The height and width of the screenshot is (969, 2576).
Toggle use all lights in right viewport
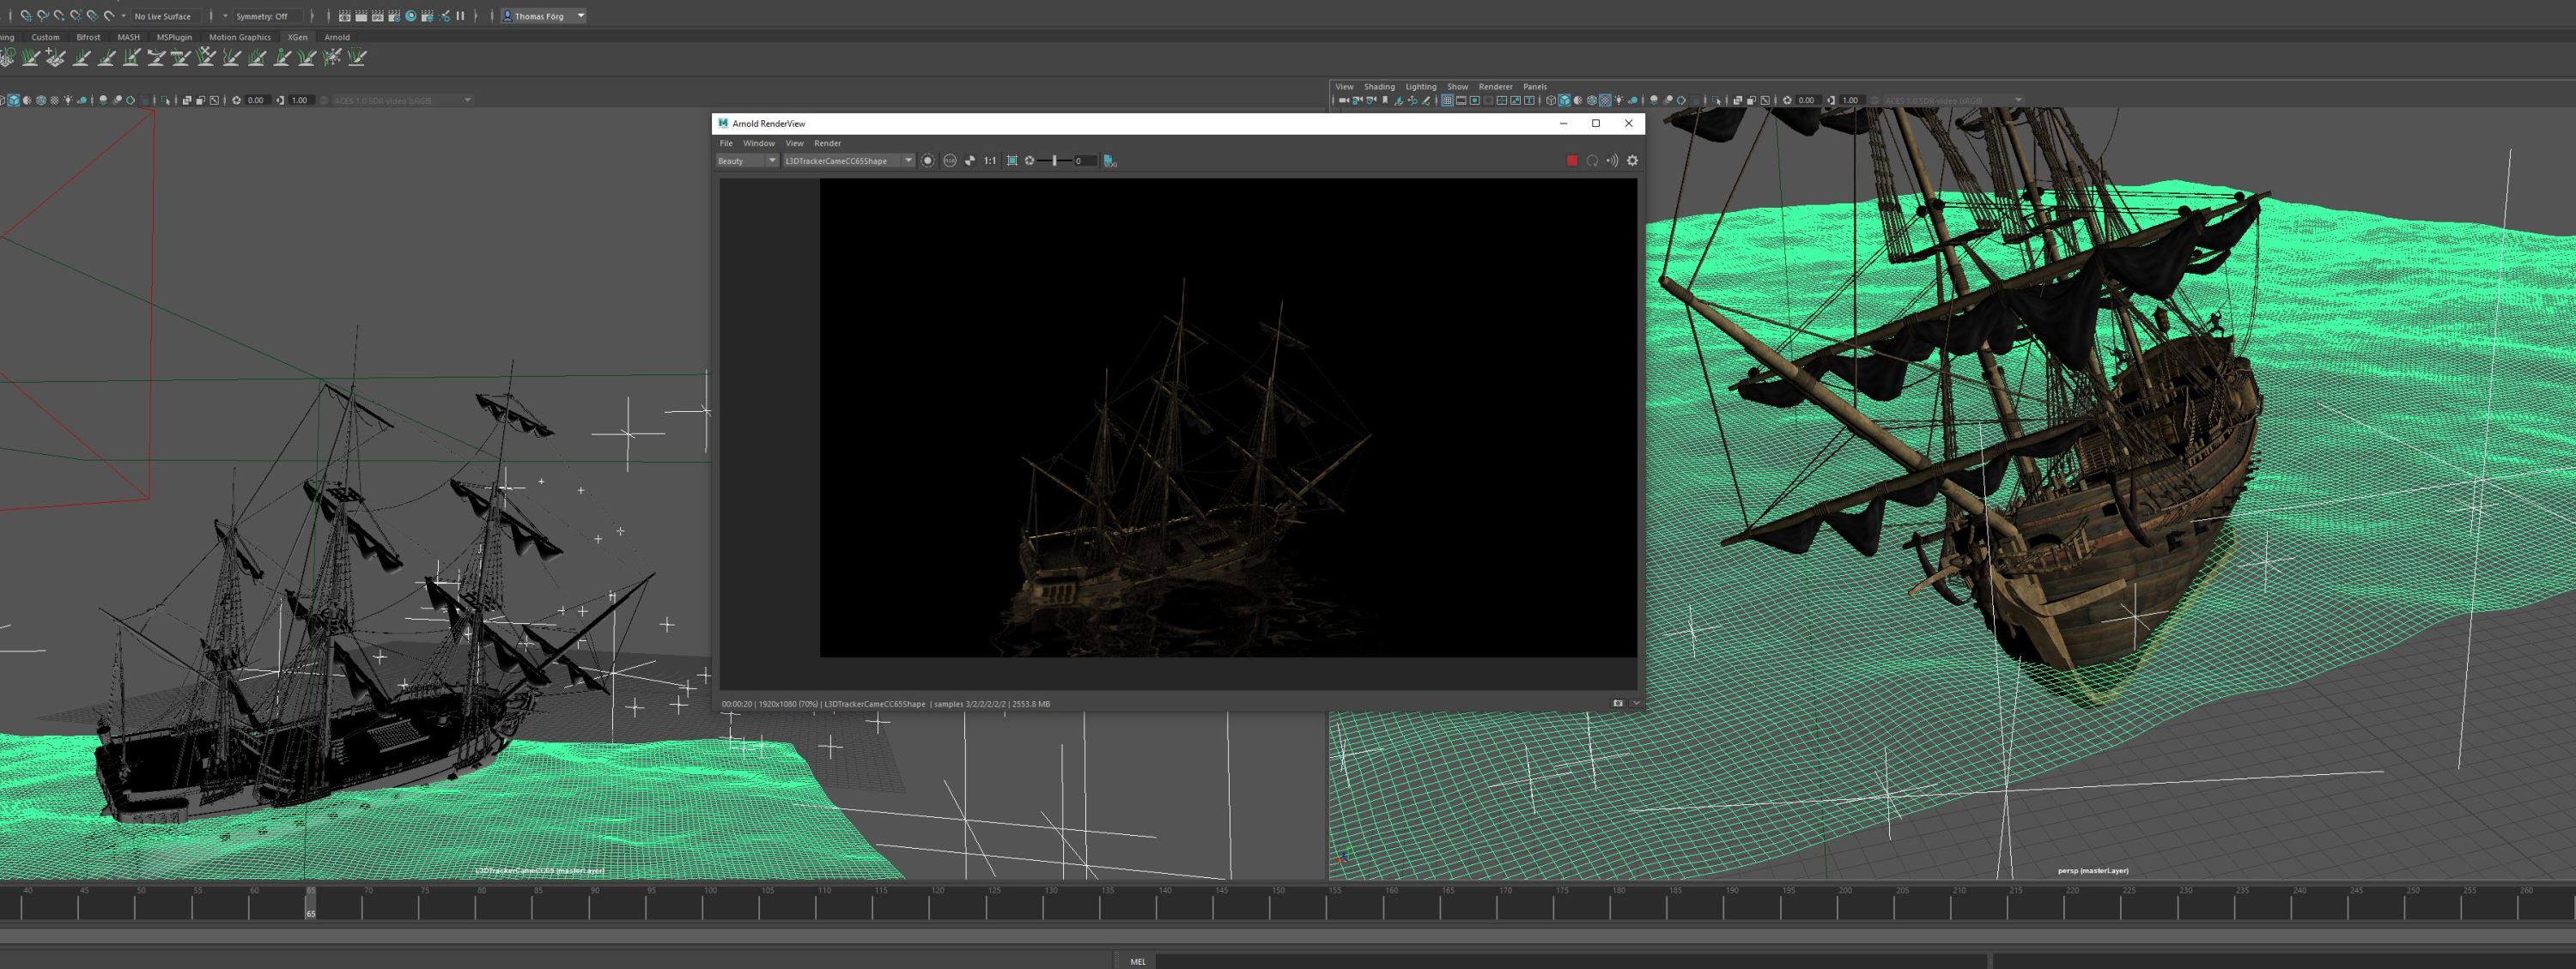(x=1619, y=100)
